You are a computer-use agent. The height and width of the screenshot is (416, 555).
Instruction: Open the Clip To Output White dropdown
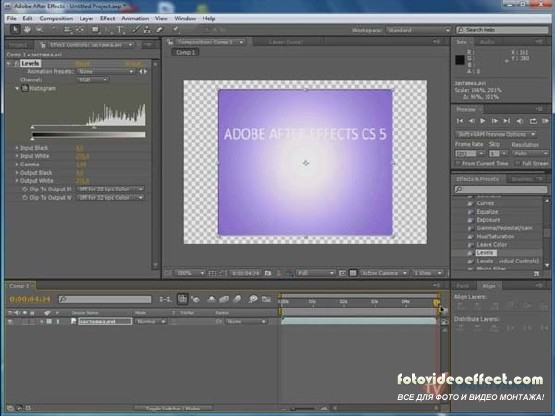(x=110, y=198)
